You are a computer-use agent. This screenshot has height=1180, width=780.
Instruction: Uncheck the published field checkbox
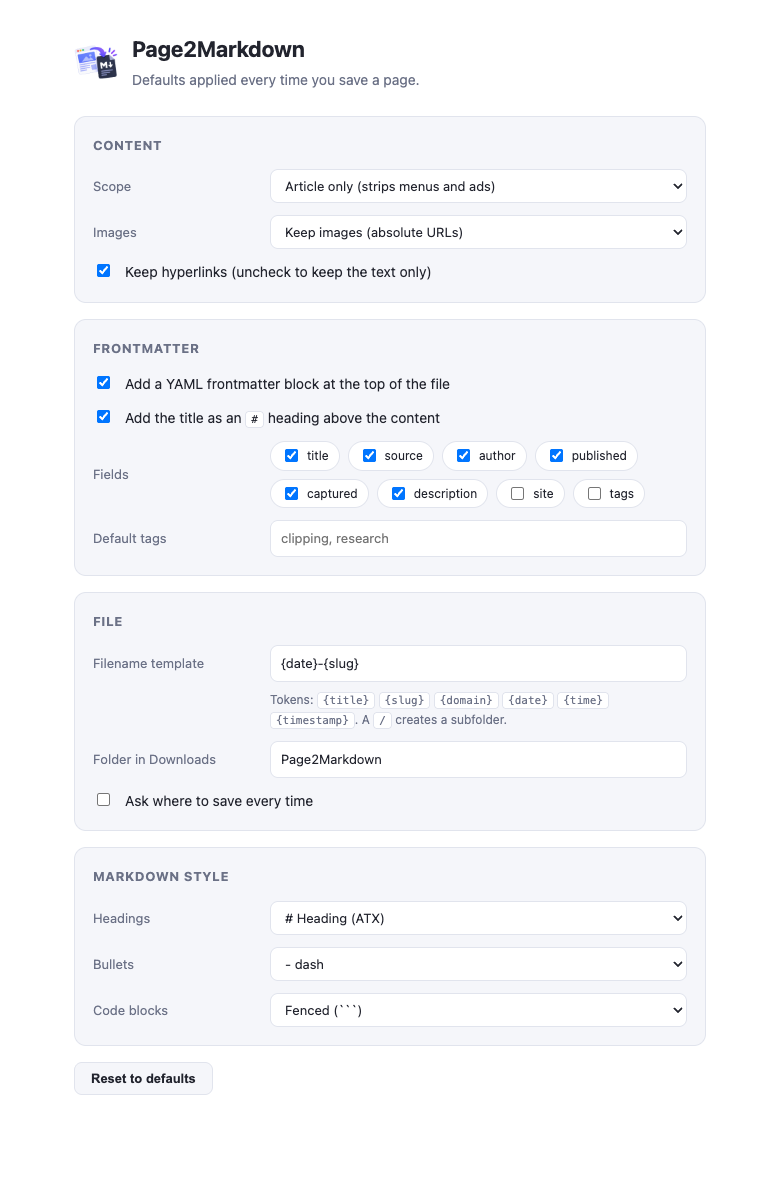tap(556, 455)
